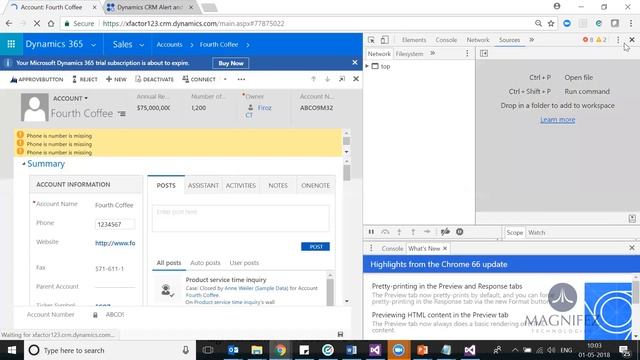
Task: Open Outlook from the taskbar
Action: pyautogui.click(x=233, y=350)
